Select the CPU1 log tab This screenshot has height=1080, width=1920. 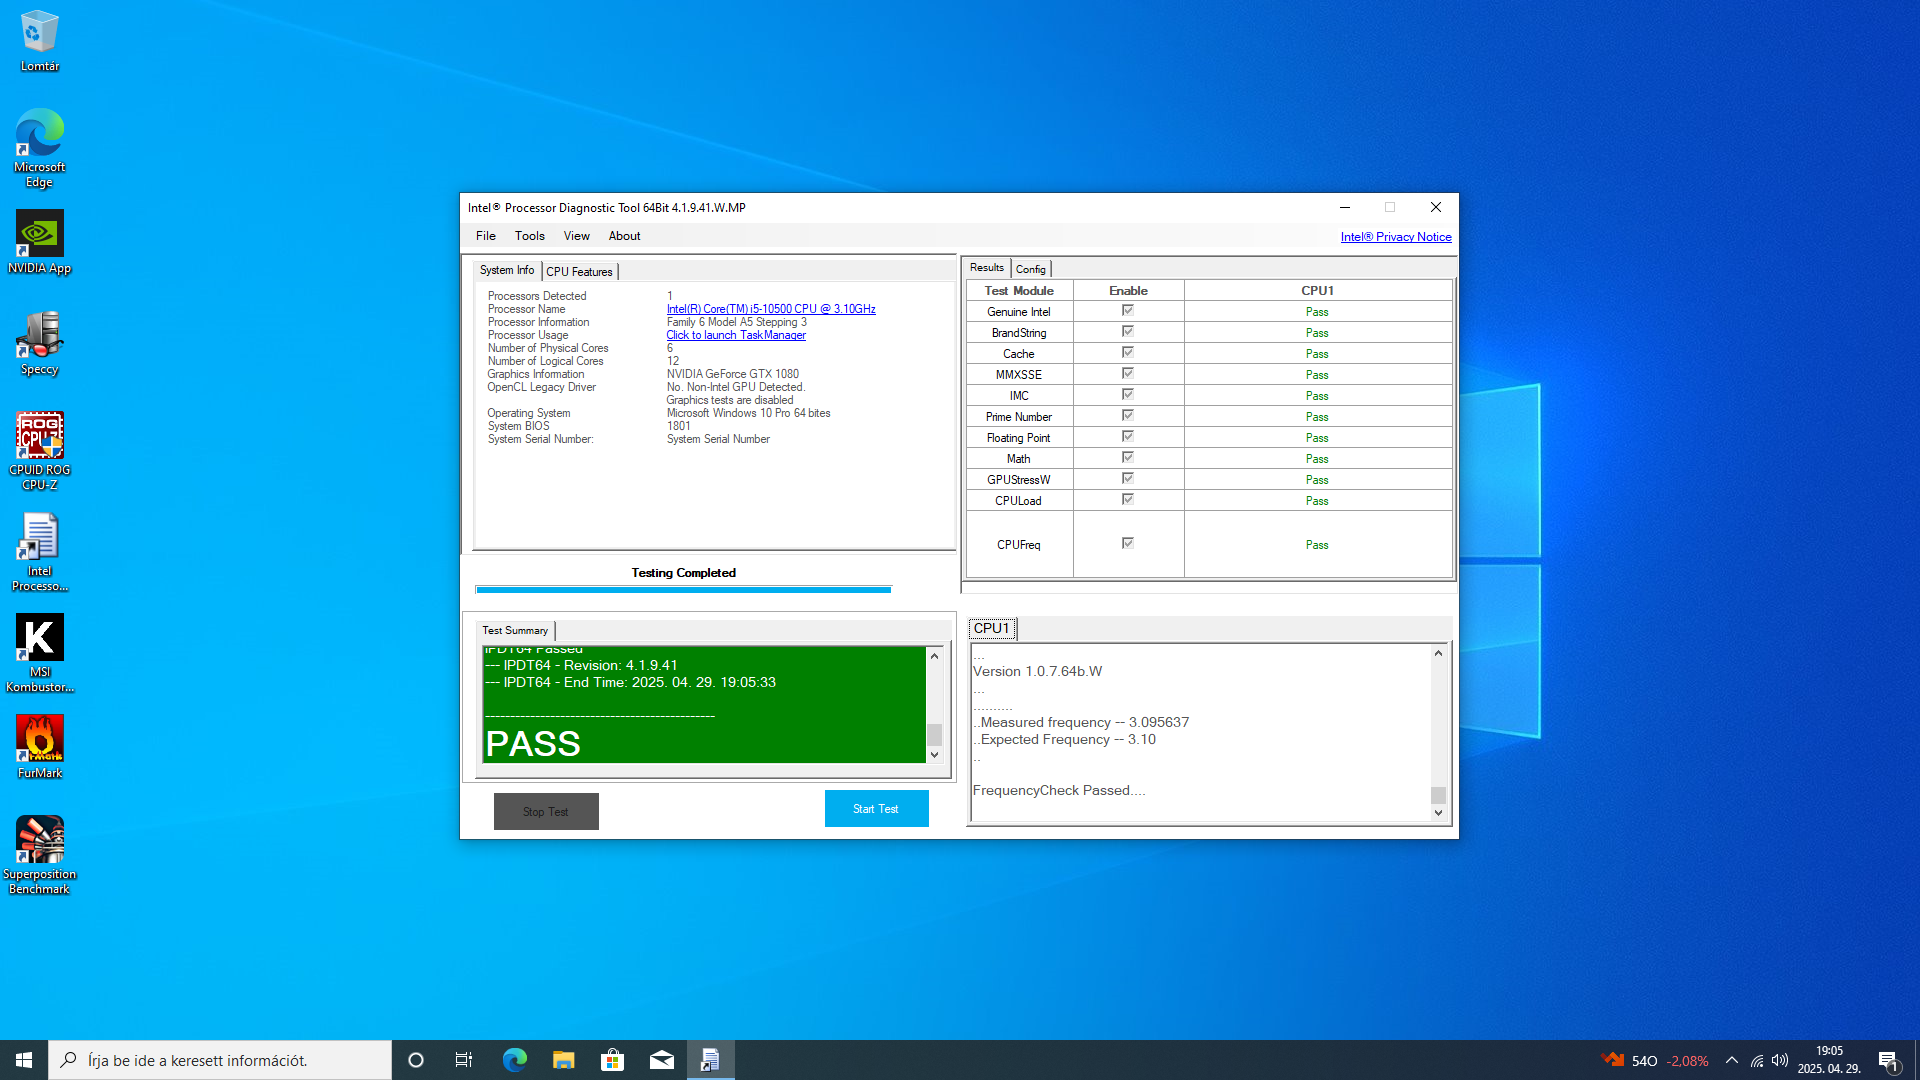pos(992,629)
